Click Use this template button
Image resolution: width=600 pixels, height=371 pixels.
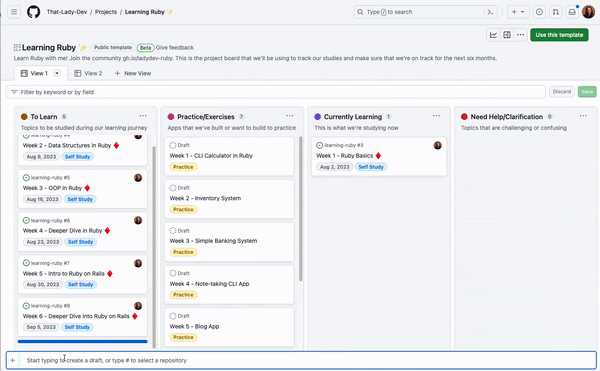(559, 35)
